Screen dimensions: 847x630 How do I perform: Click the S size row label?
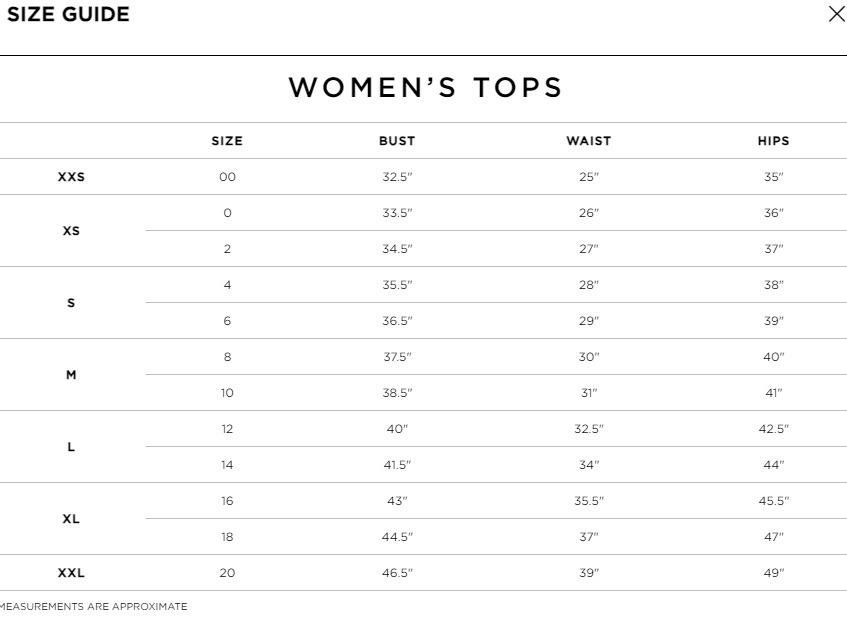[x=71, y=303]
